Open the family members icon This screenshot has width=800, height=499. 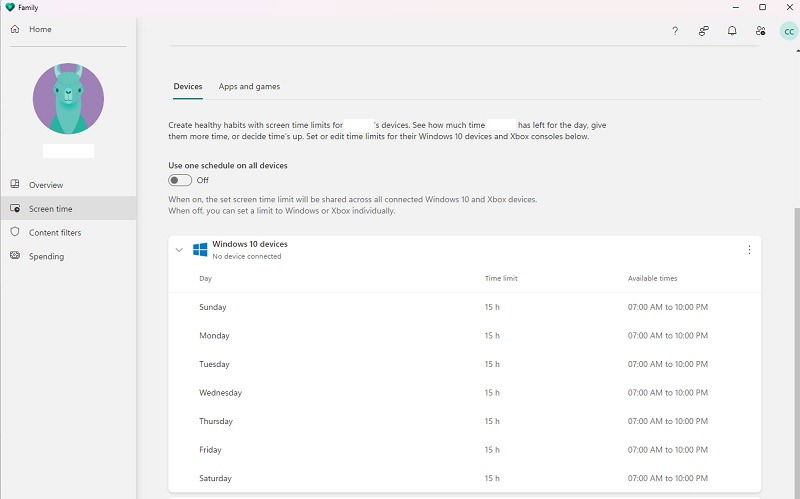tap(761, 31)
